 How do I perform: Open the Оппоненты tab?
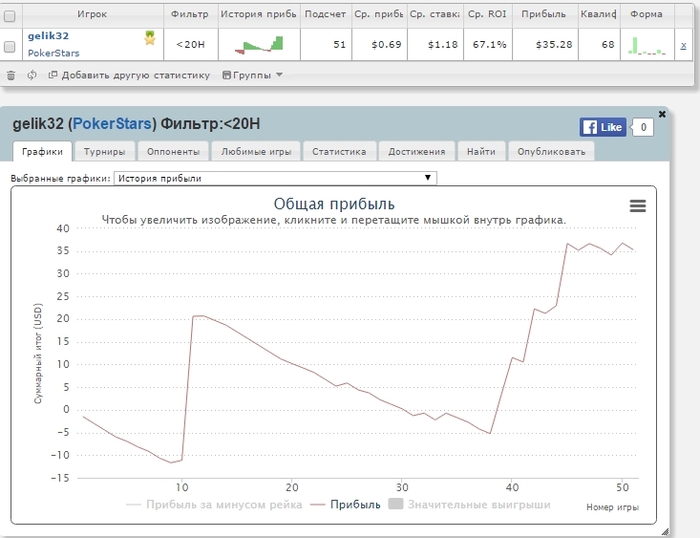173,152
